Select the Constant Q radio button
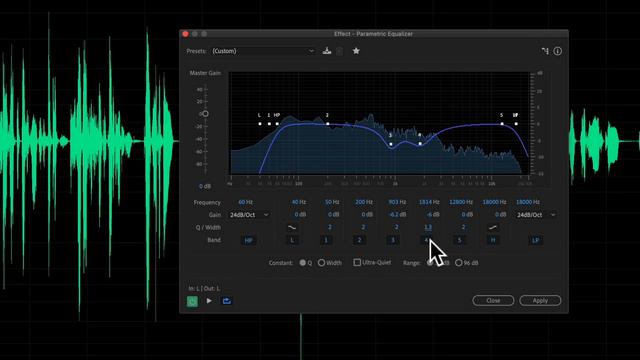640x360 pixels. click(302, 263)
